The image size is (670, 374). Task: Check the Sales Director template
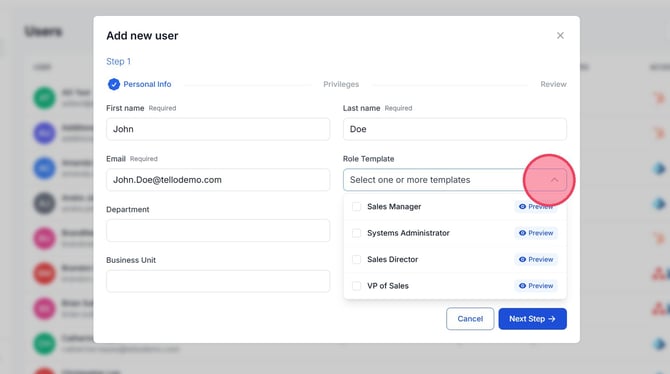[x=356, y=259]
